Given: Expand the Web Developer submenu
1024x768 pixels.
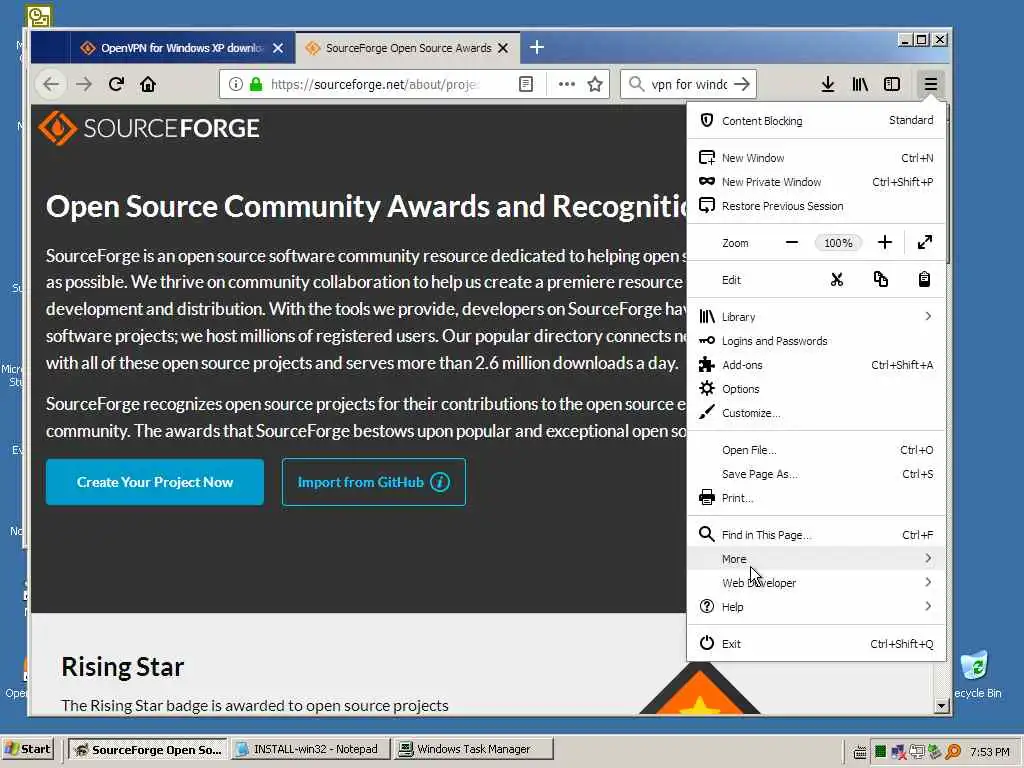Looking at the screenshot, I should click(x=816, y=583).
